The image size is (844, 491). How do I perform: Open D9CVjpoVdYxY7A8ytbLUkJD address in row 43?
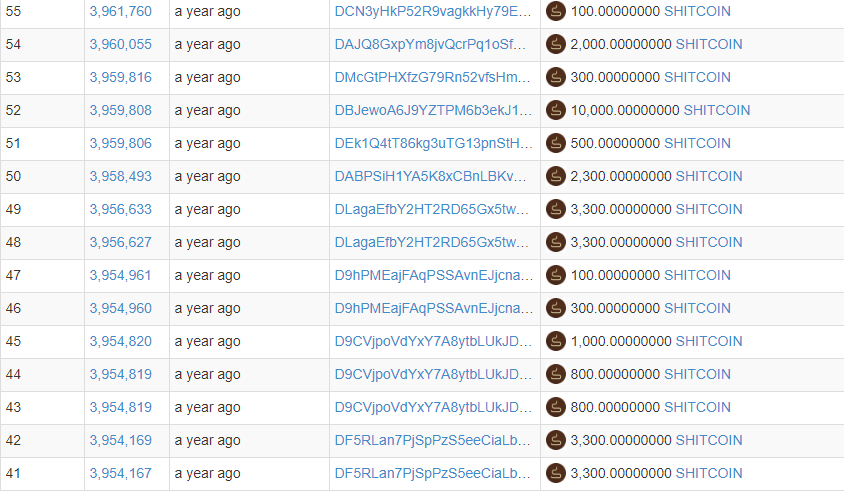point(433,408)
